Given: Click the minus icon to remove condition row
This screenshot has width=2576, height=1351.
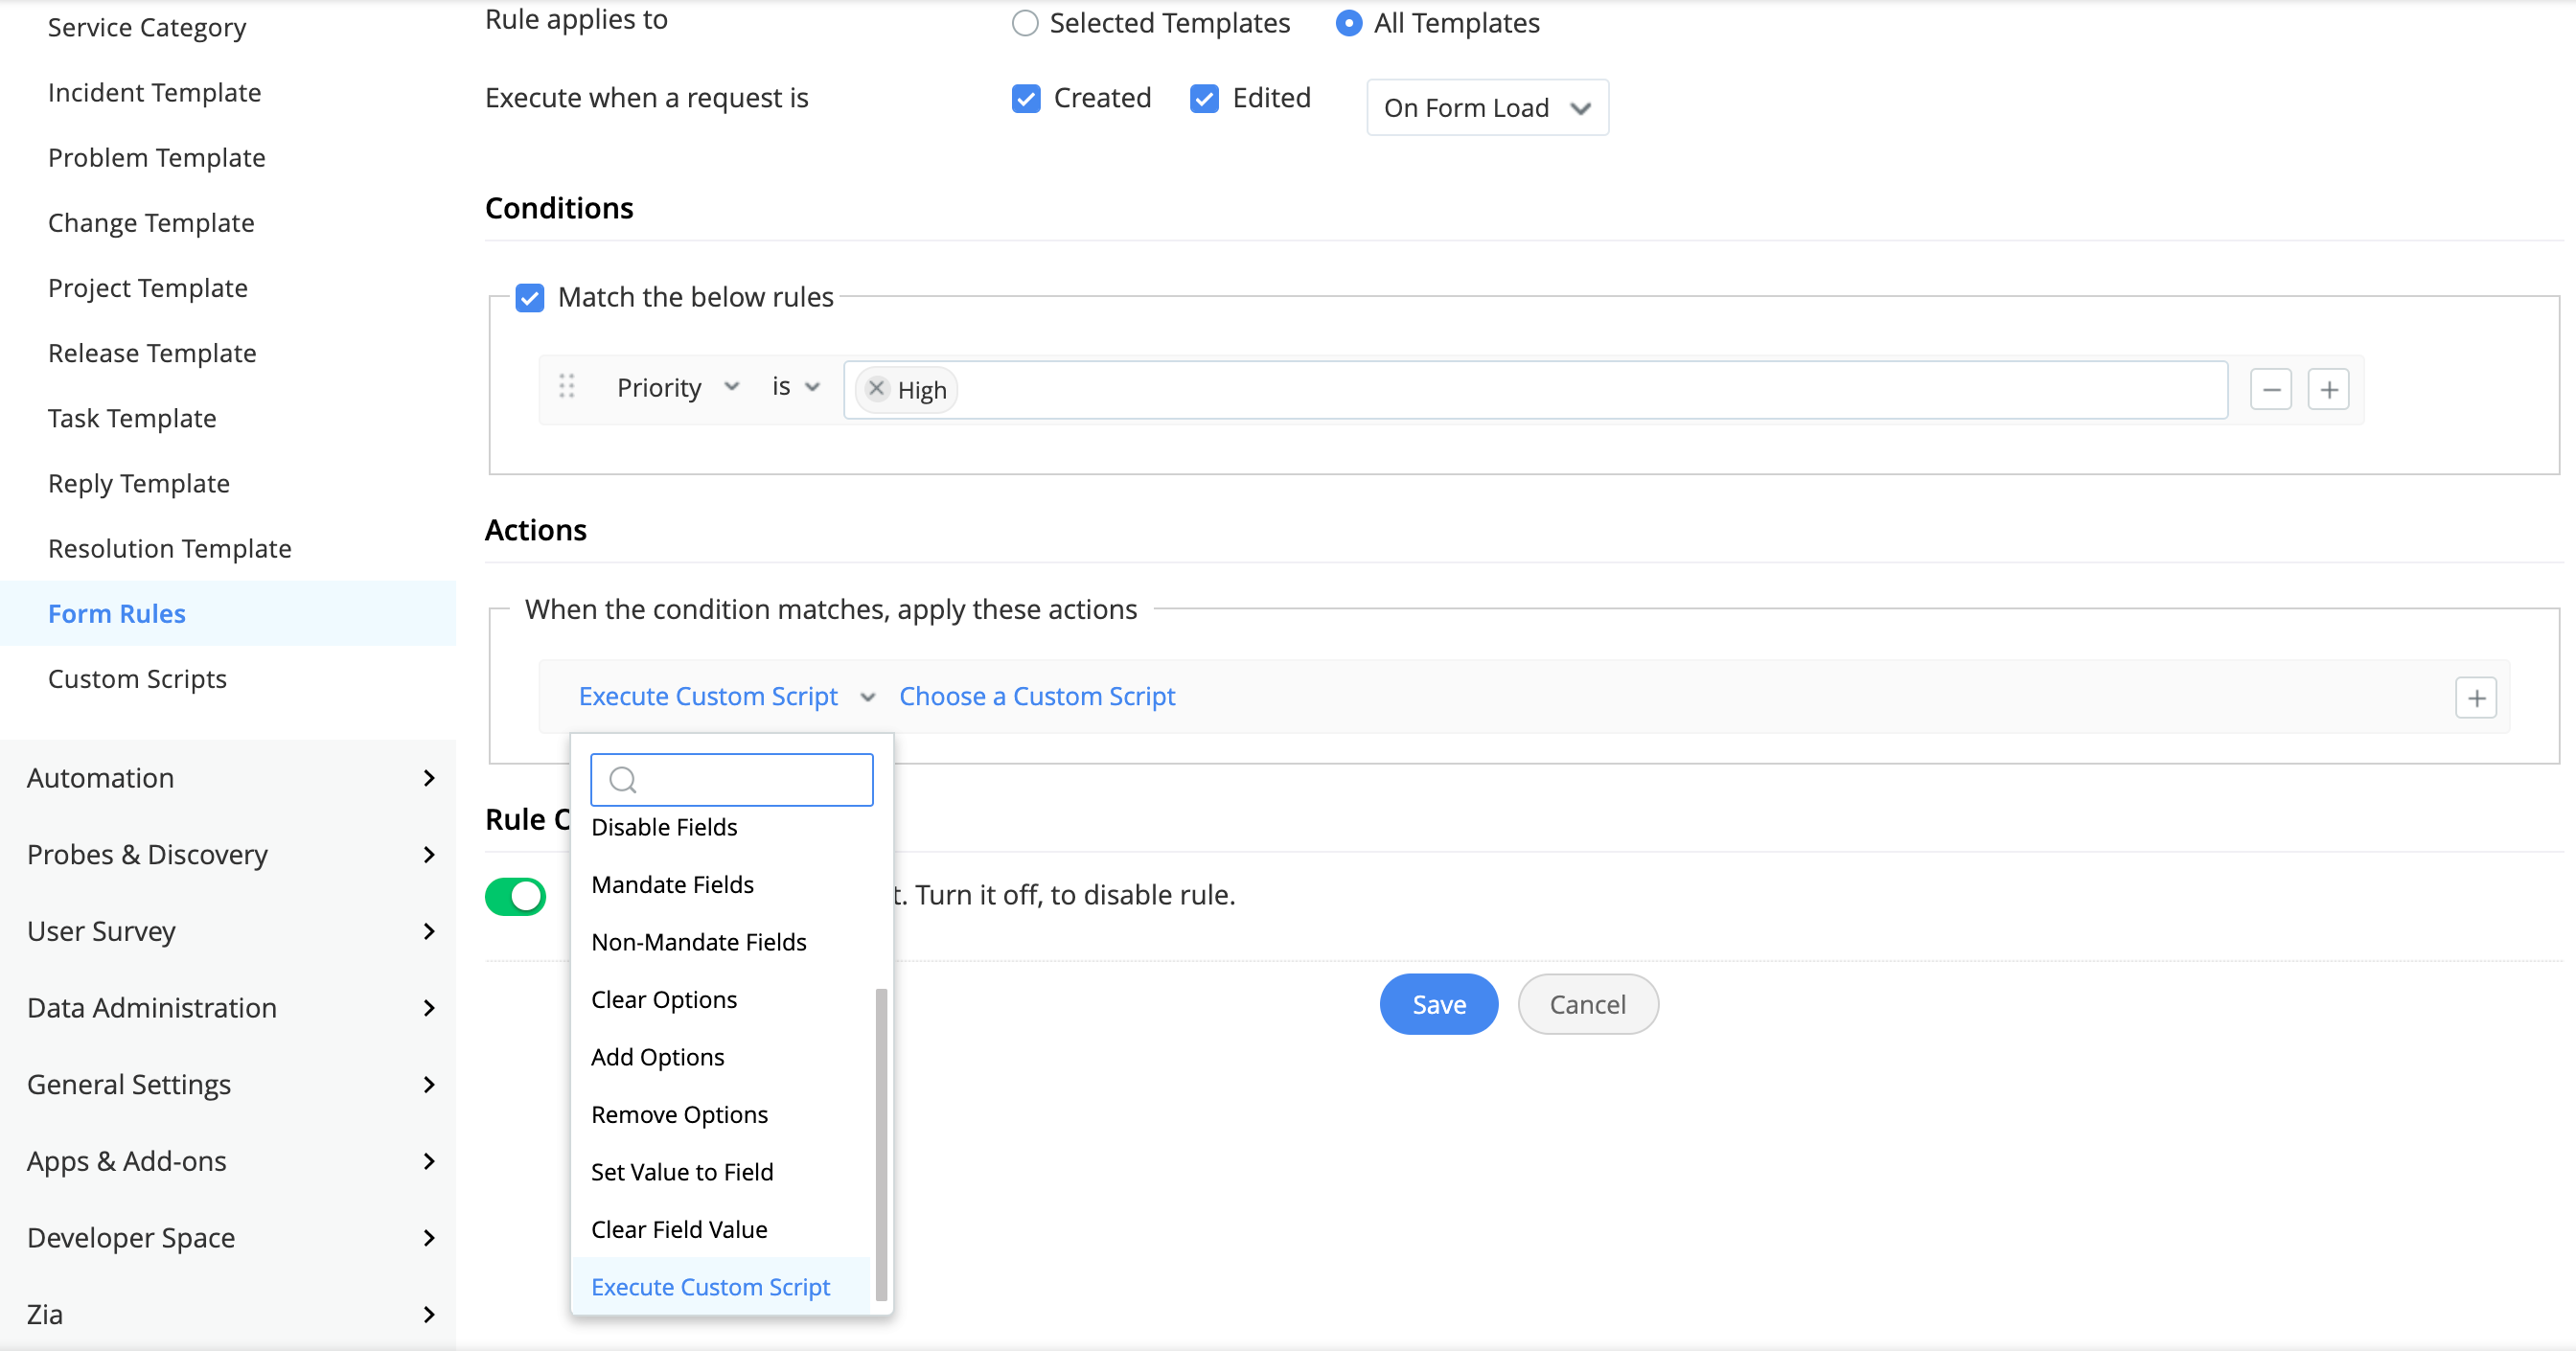Looking at the screenshot, I should coord(2270,389).
